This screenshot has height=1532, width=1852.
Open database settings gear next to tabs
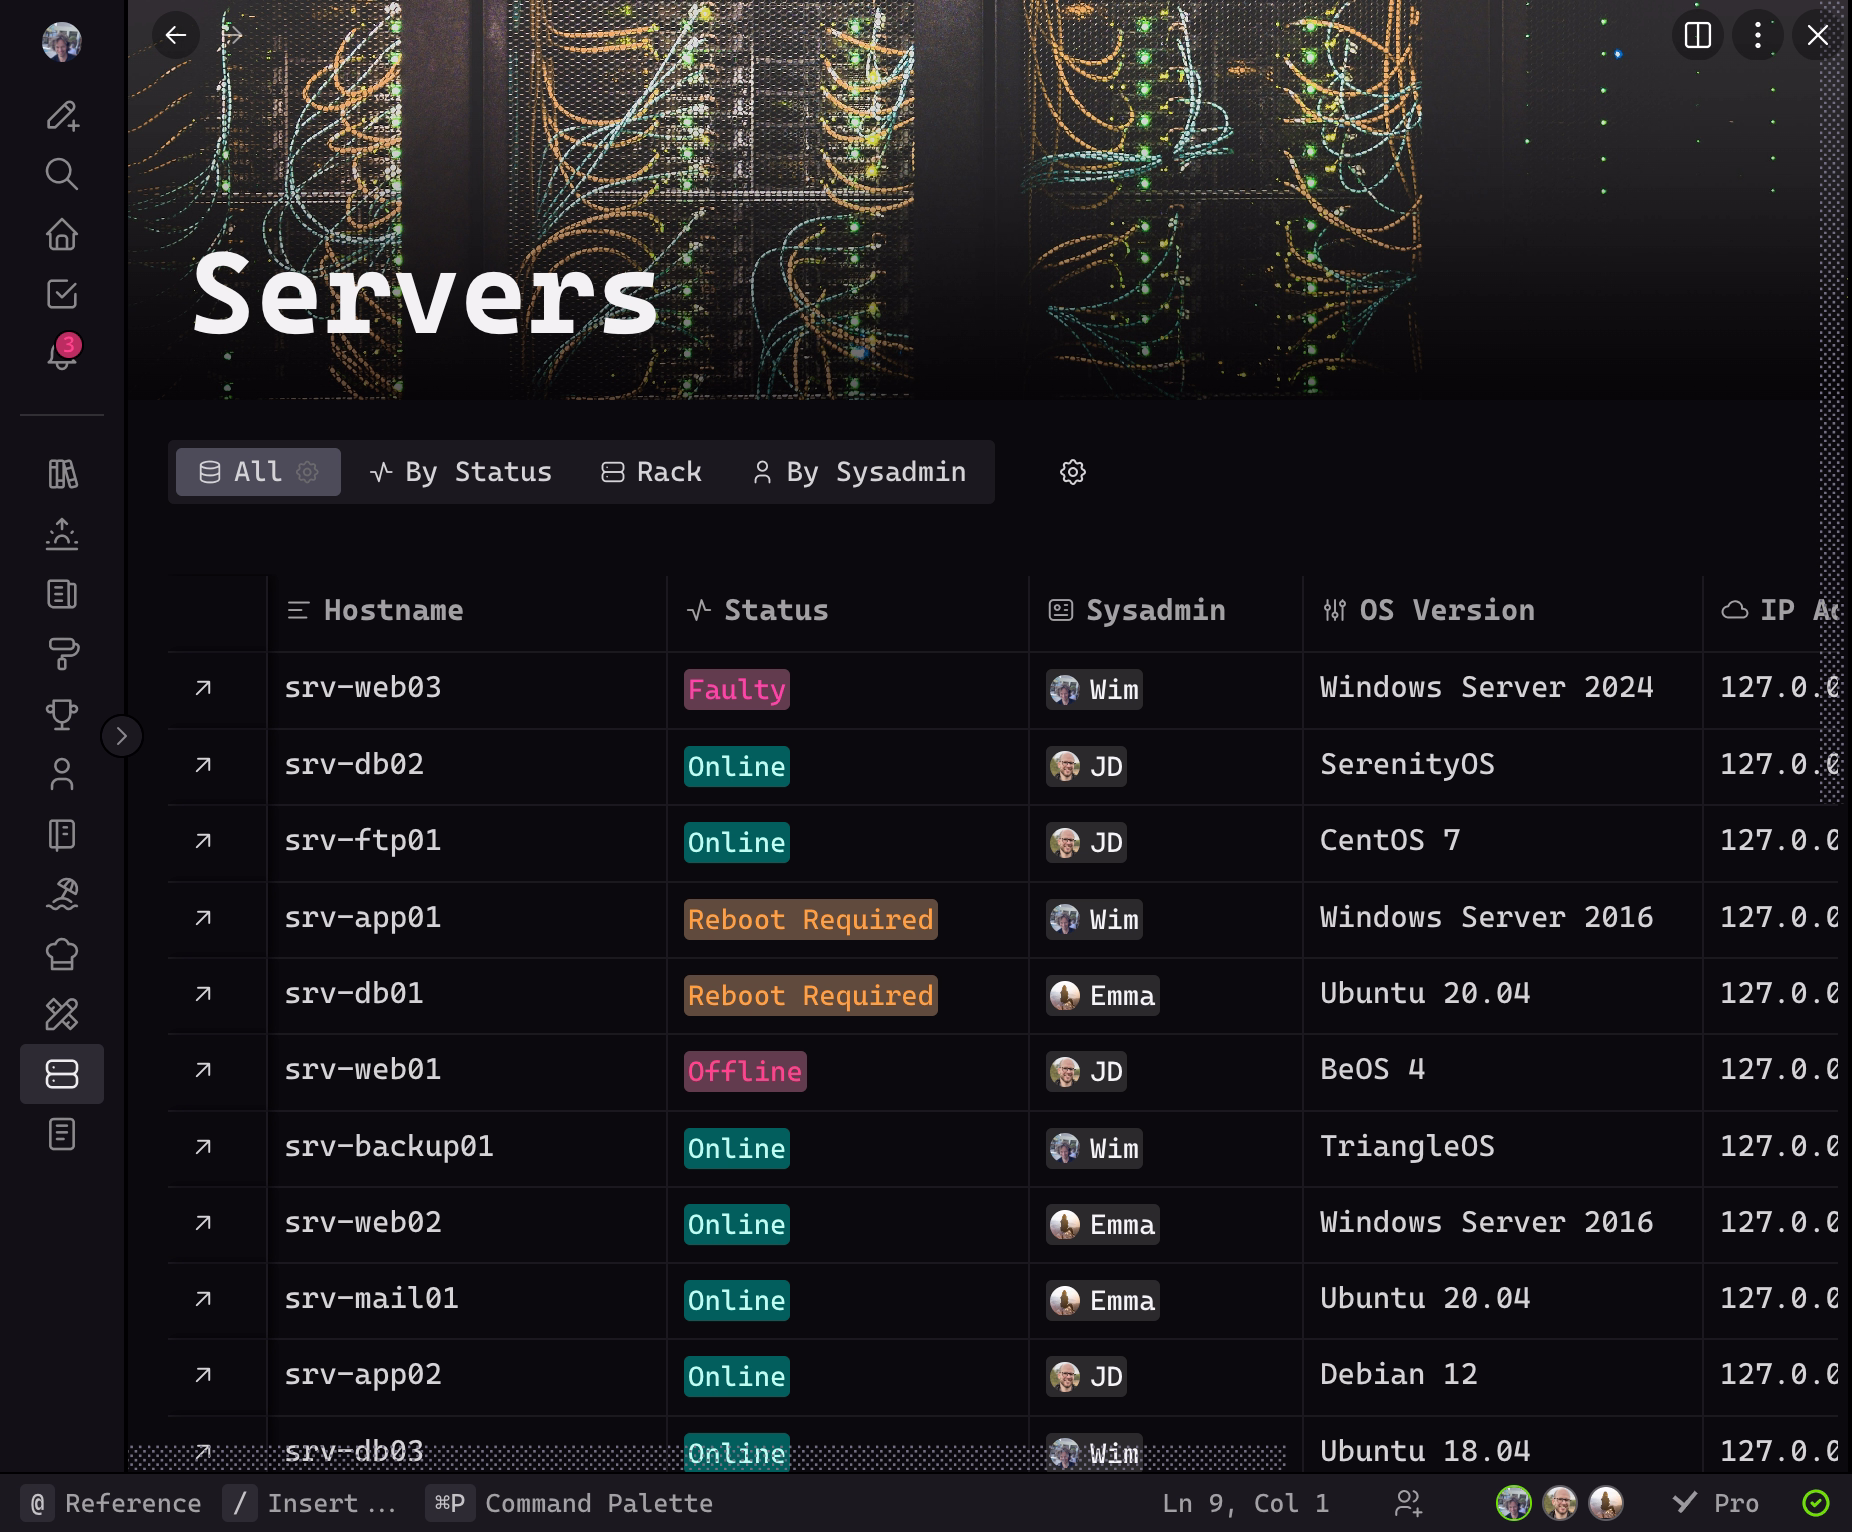coord(1072,472)
